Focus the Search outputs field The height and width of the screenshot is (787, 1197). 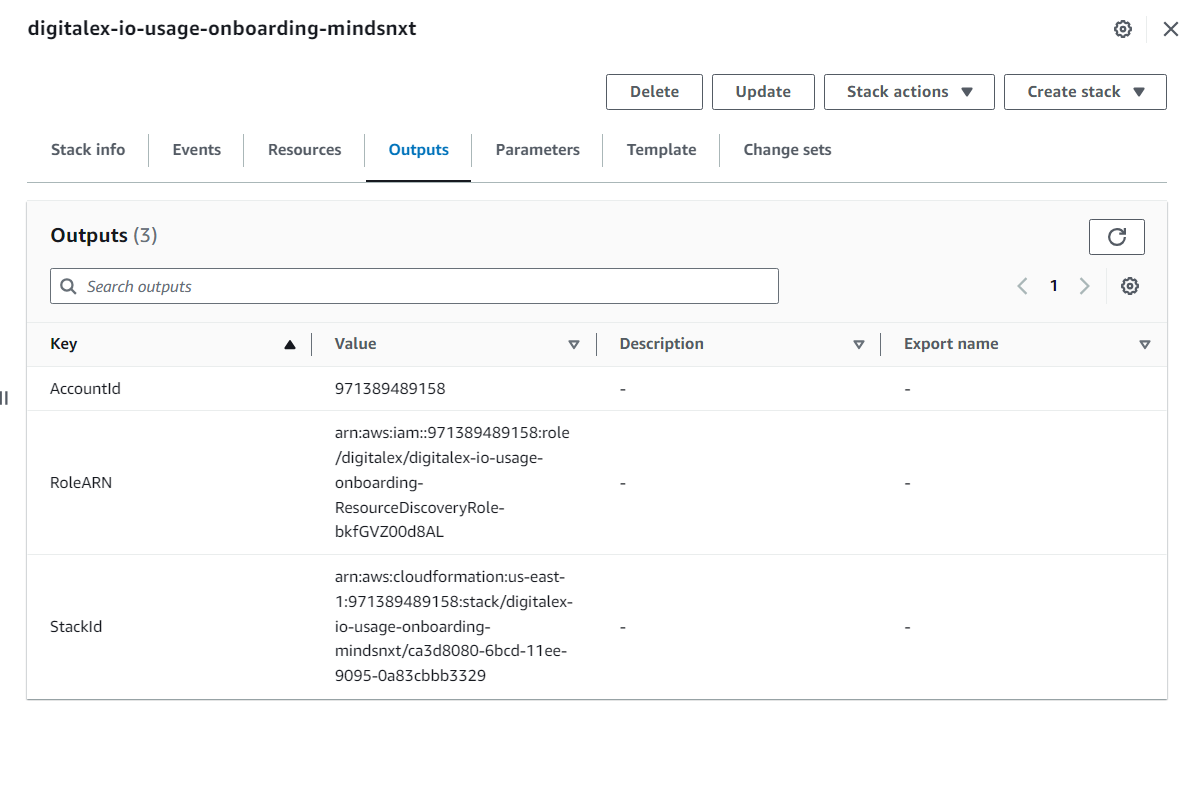tap(414, 286)
